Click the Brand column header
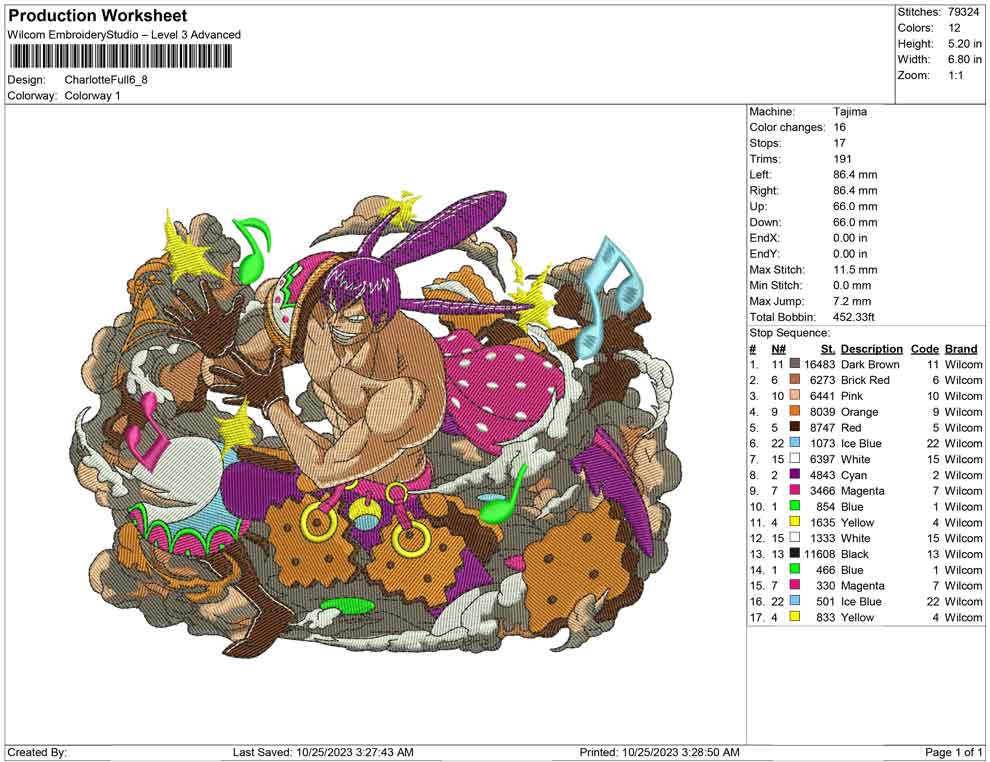The height and width of the screenshot is (762, 990). pos(961,348)
